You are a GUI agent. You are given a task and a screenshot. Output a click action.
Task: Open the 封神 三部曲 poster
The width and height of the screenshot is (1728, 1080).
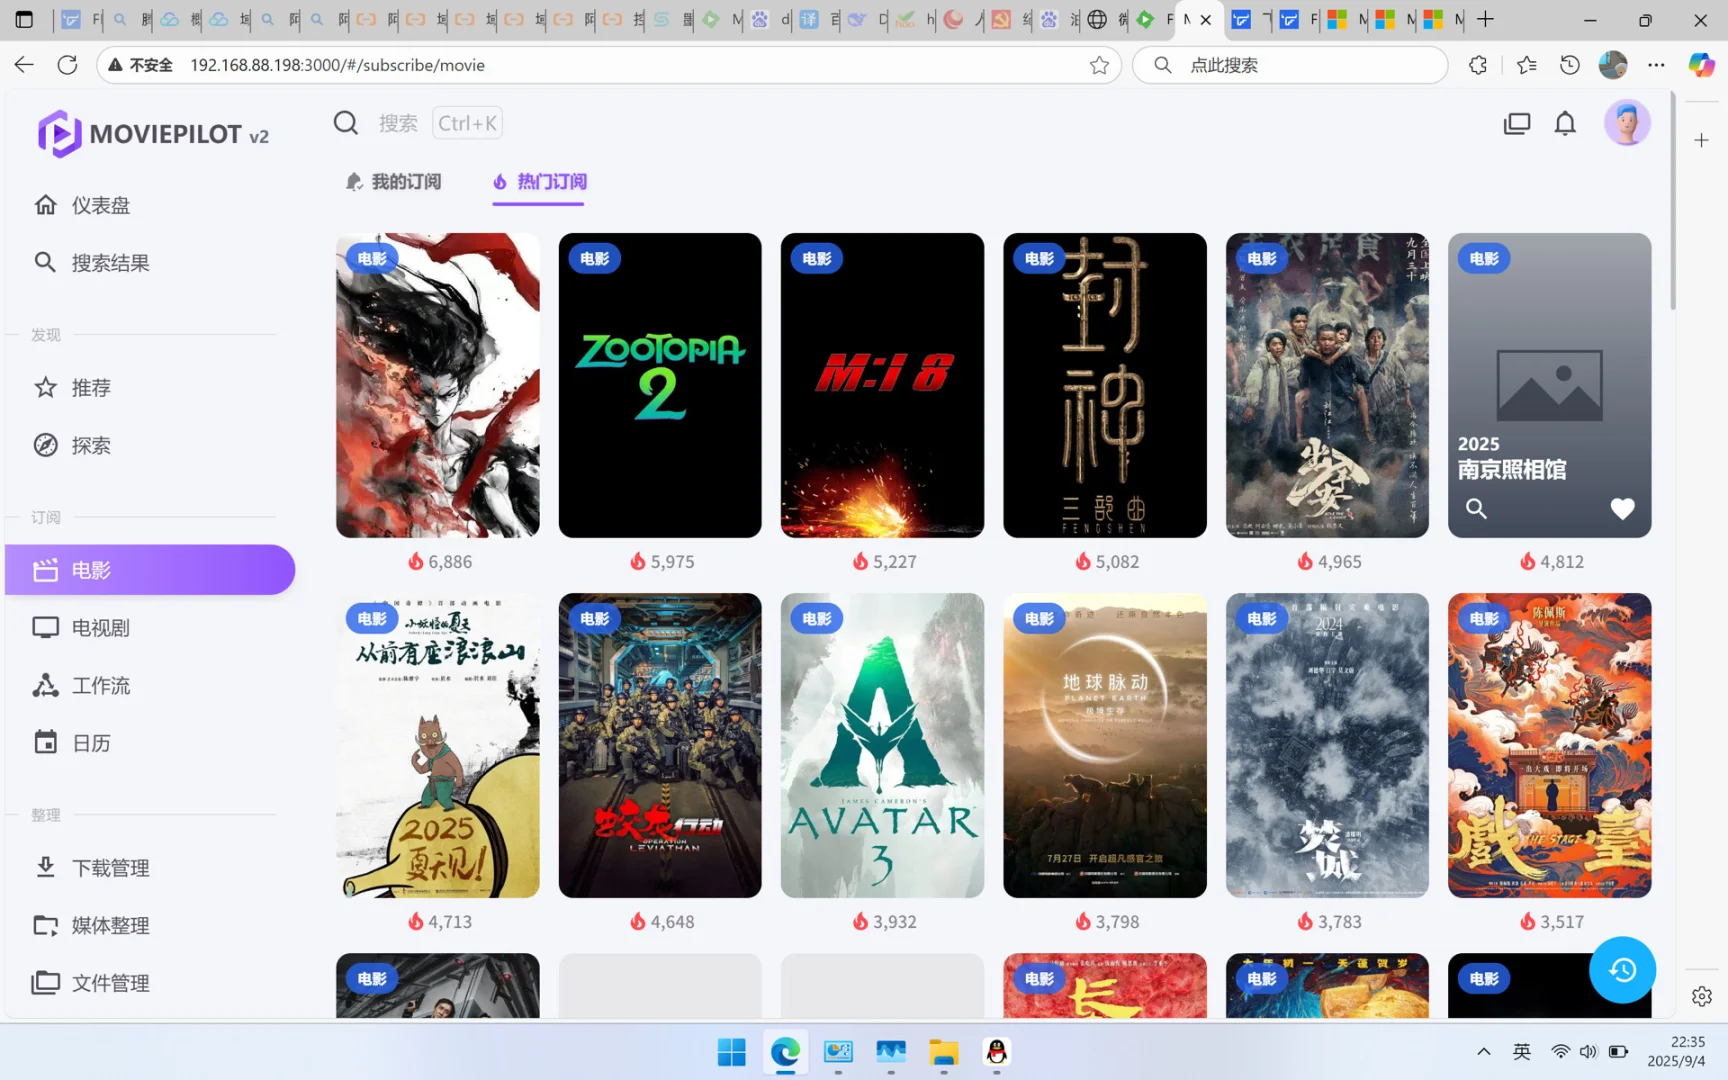click(1105, 385)
